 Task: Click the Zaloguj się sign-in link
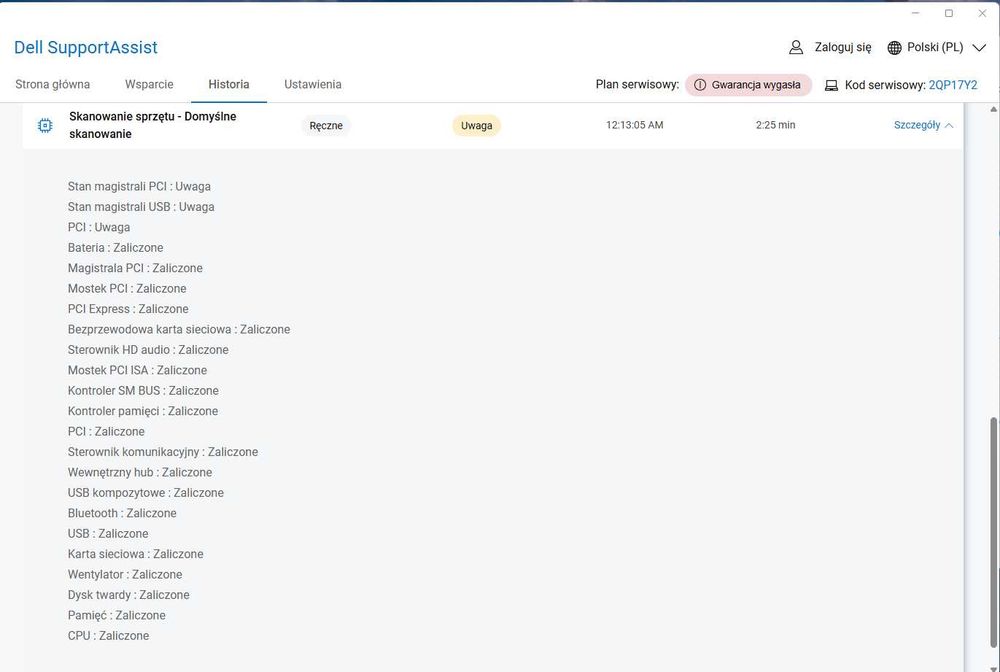tap(842, 47)
